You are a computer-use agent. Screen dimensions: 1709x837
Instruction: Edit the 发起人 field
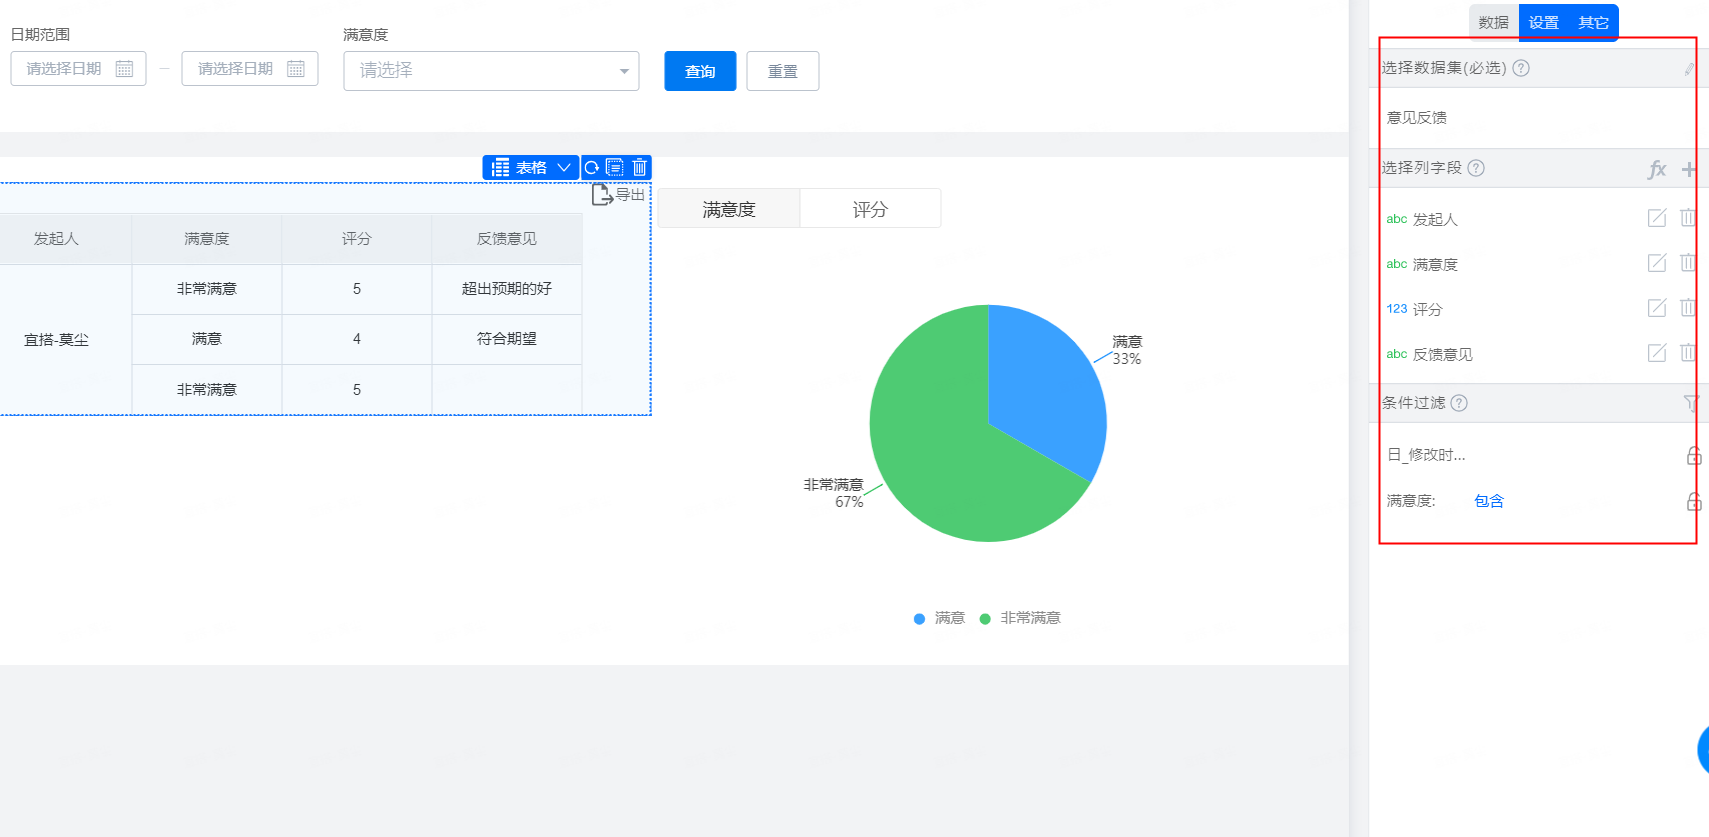(1657, 218)
